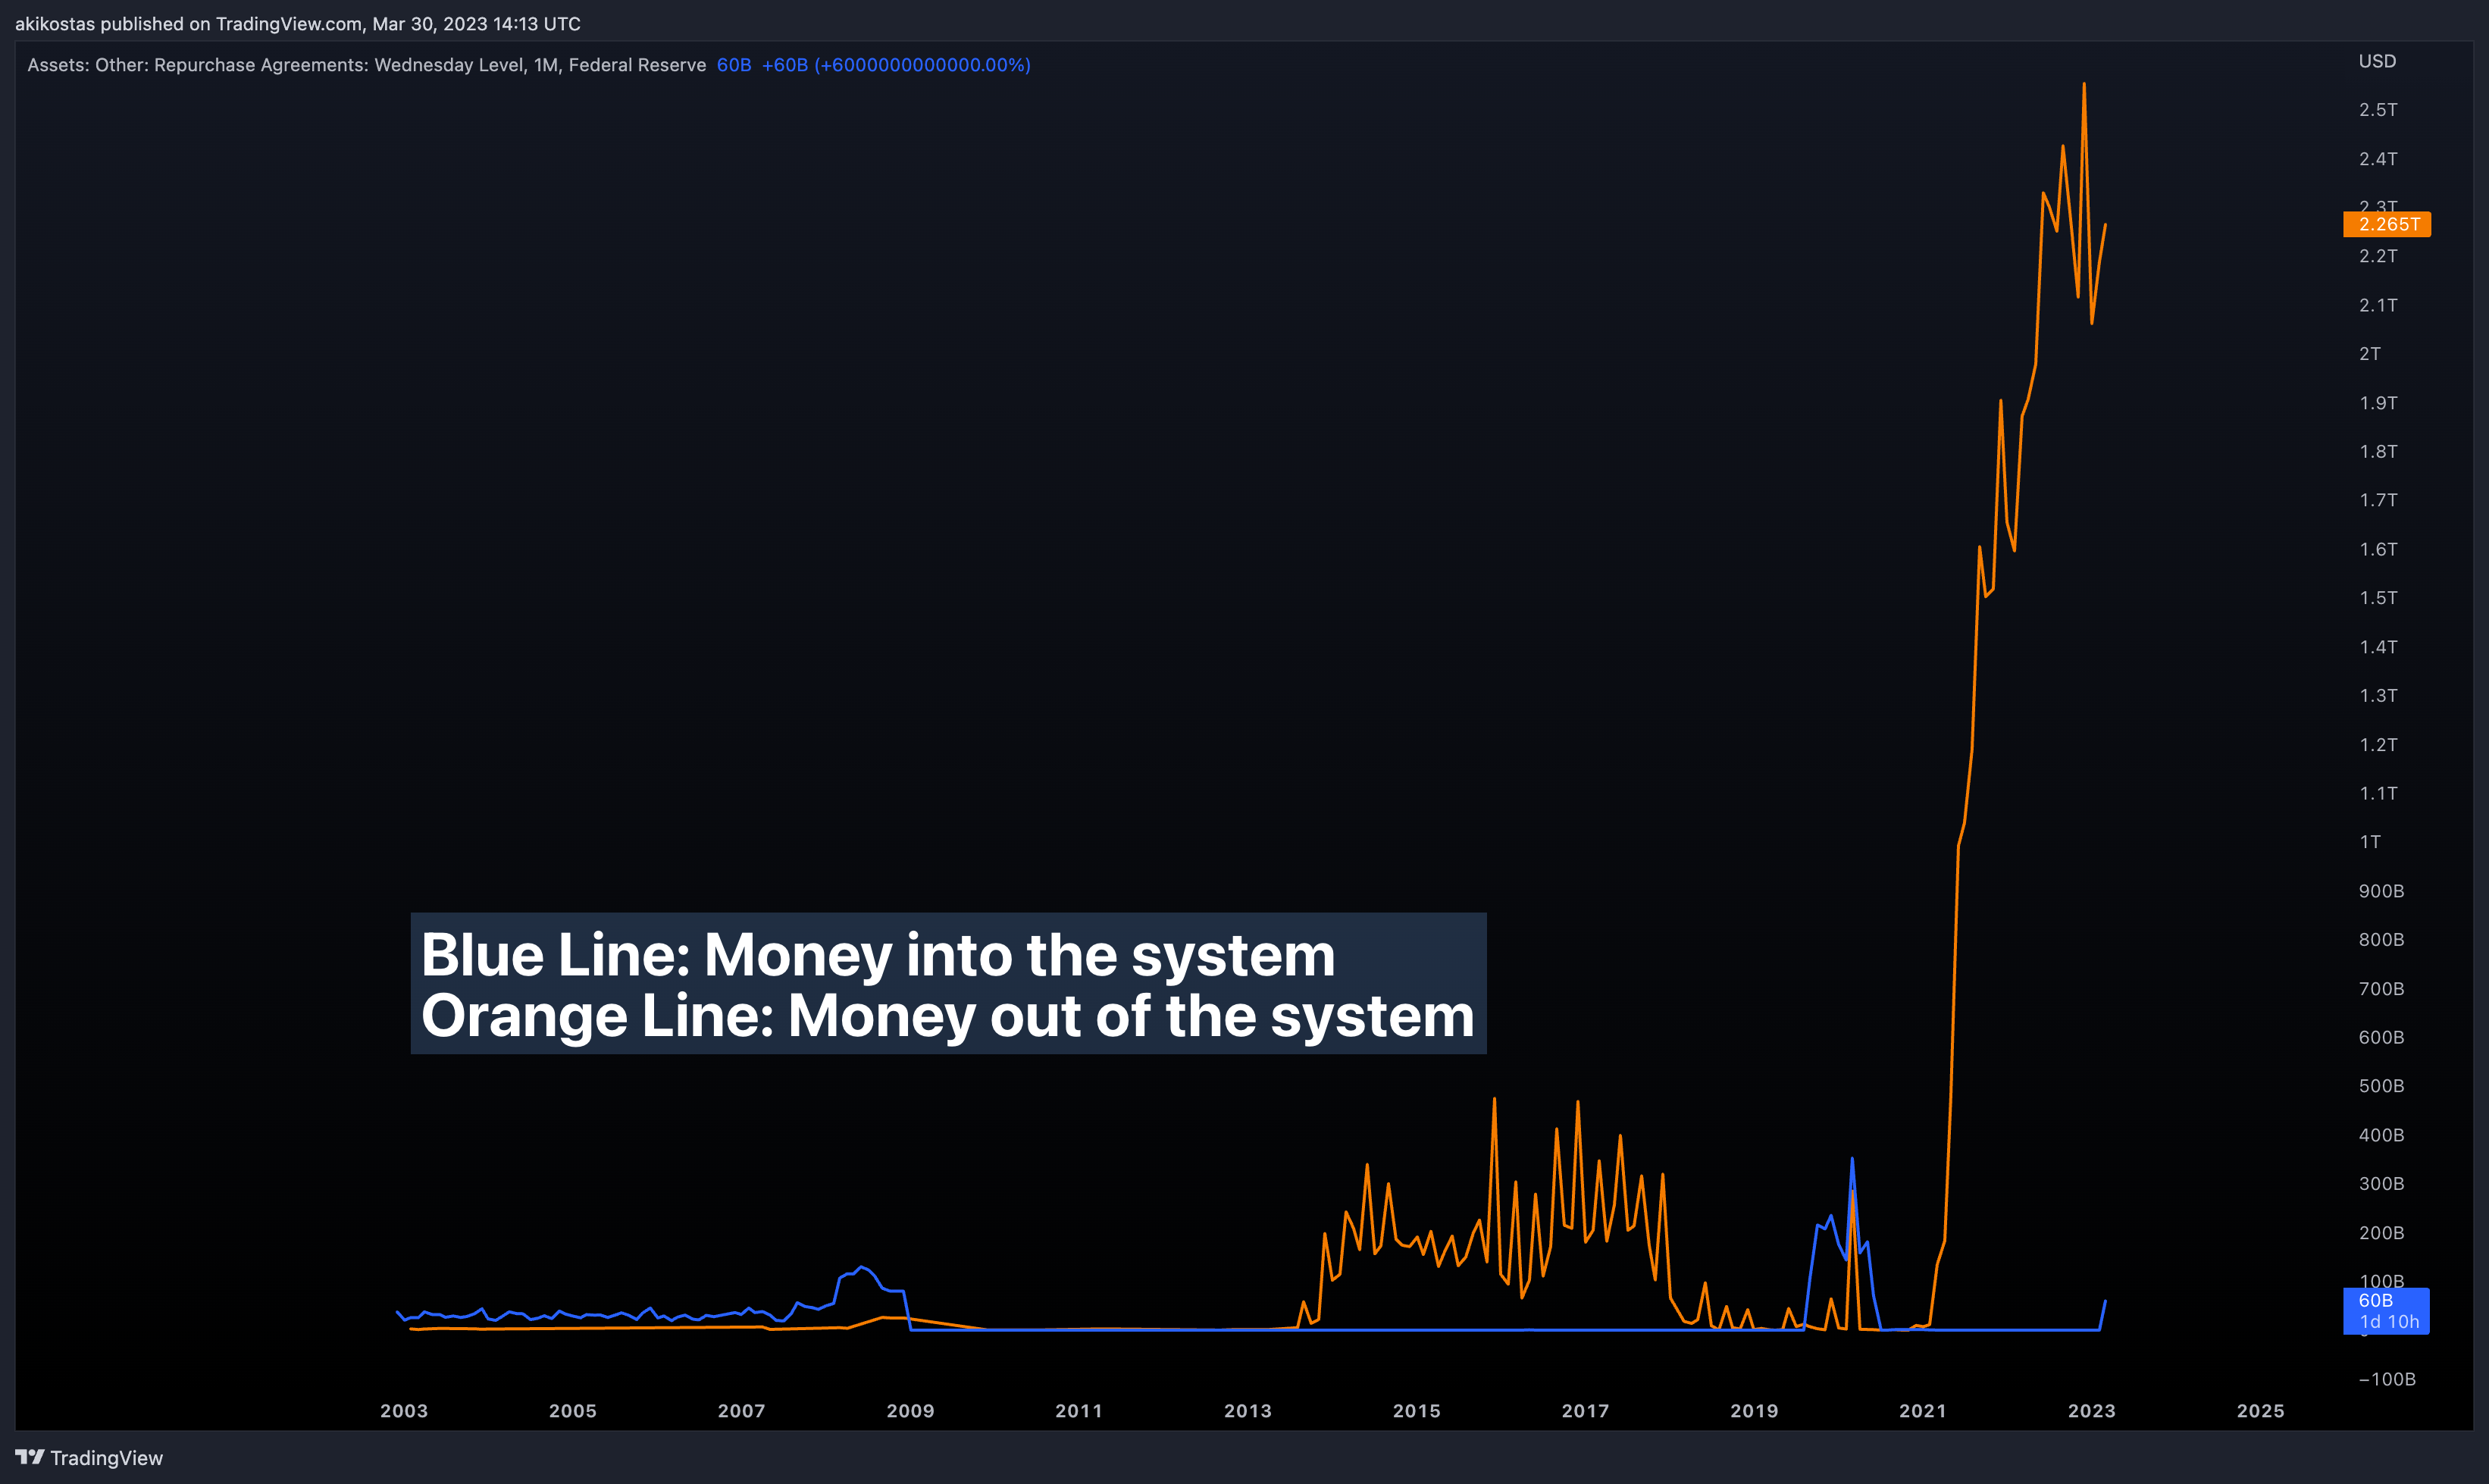
Task: Click the 2013 year on time axis
Action: point(1248,1411)
